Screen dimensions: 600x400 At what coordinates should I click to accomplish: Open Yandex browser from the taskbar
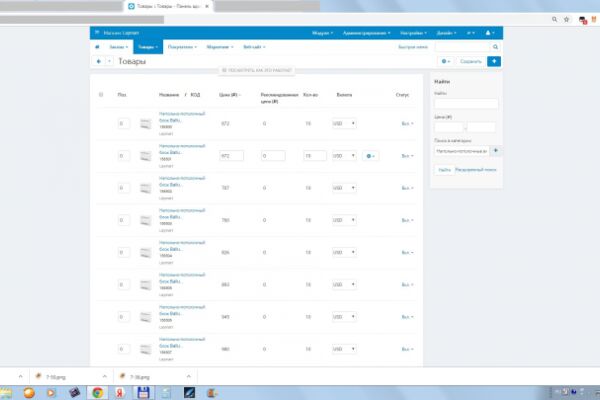(120, 393)
